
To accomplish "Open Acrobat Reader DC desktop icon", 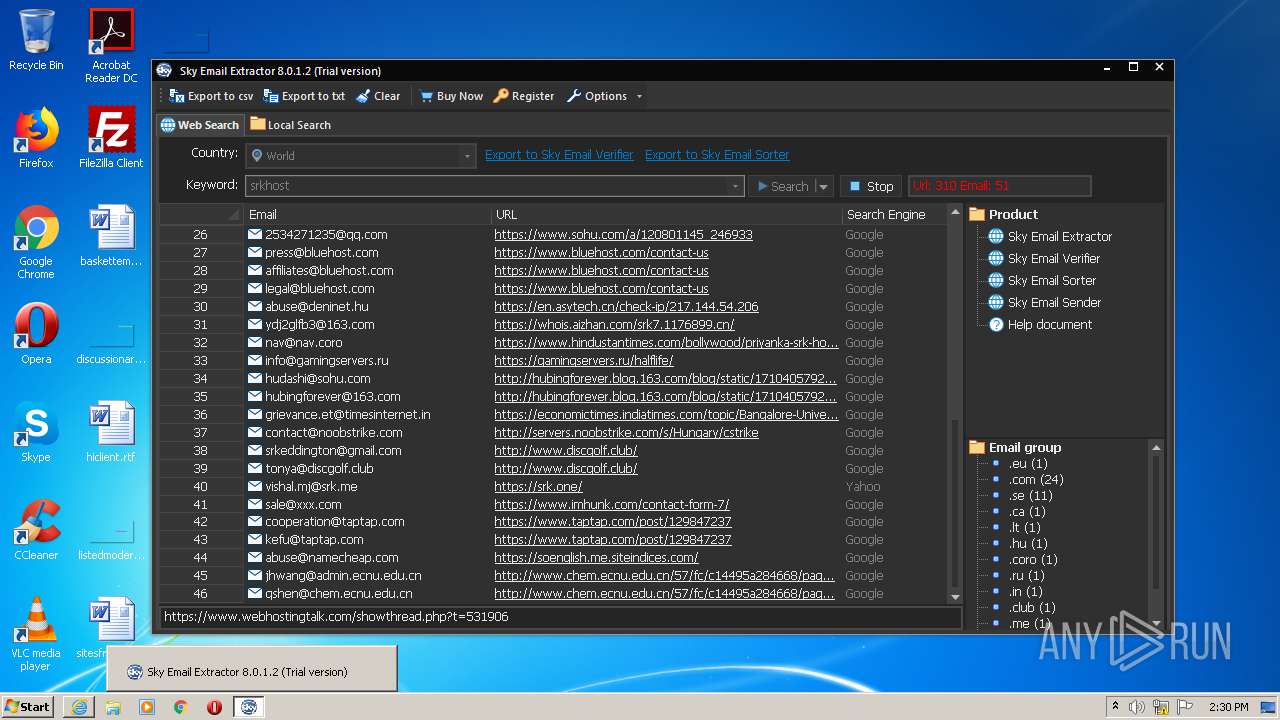I will coord(111,45).
